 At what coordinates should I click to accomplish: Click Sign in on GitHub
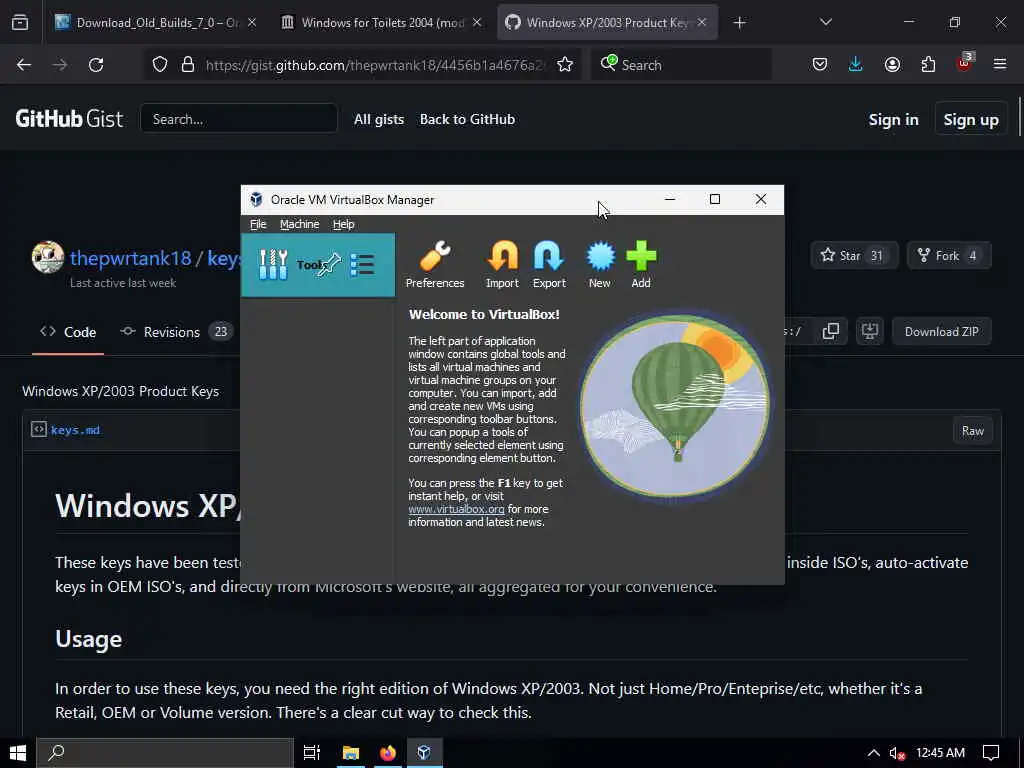coord(893,120)
